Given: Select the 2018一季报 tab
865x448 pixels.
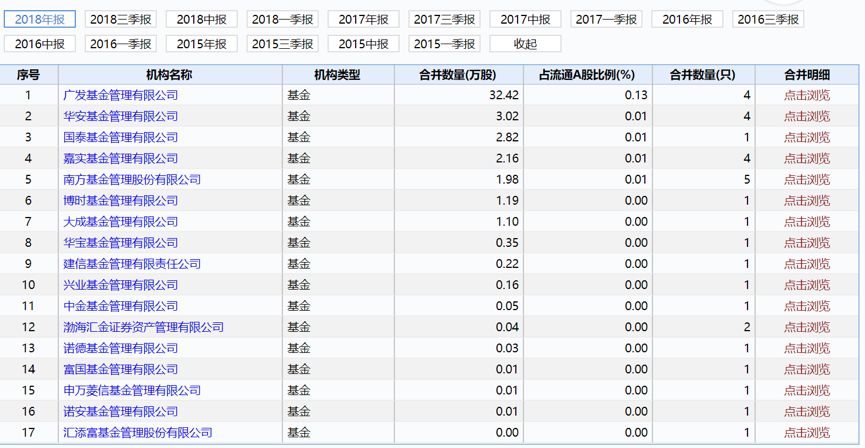Looking at the screenshot, I should [282, 19].
